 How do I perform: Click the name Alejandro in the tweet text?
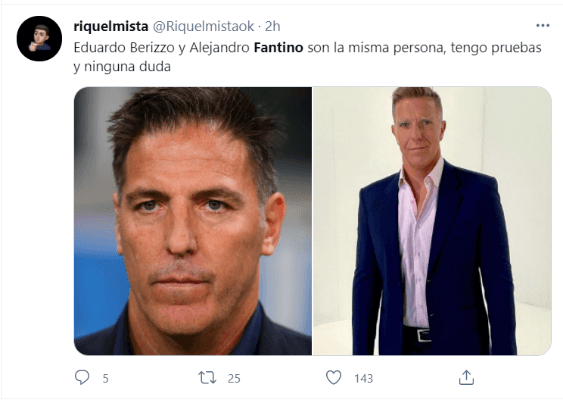(x=219, y=48)
